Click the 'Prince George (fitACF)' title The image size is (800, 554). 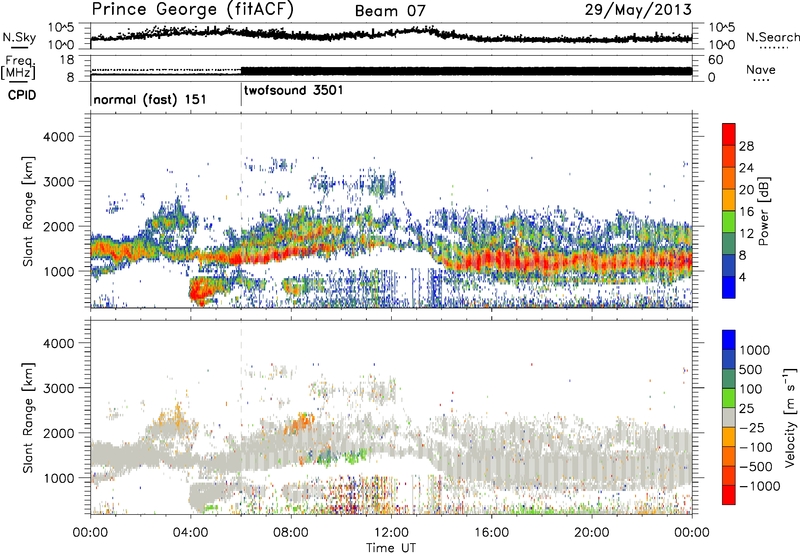tap(193, 9)
